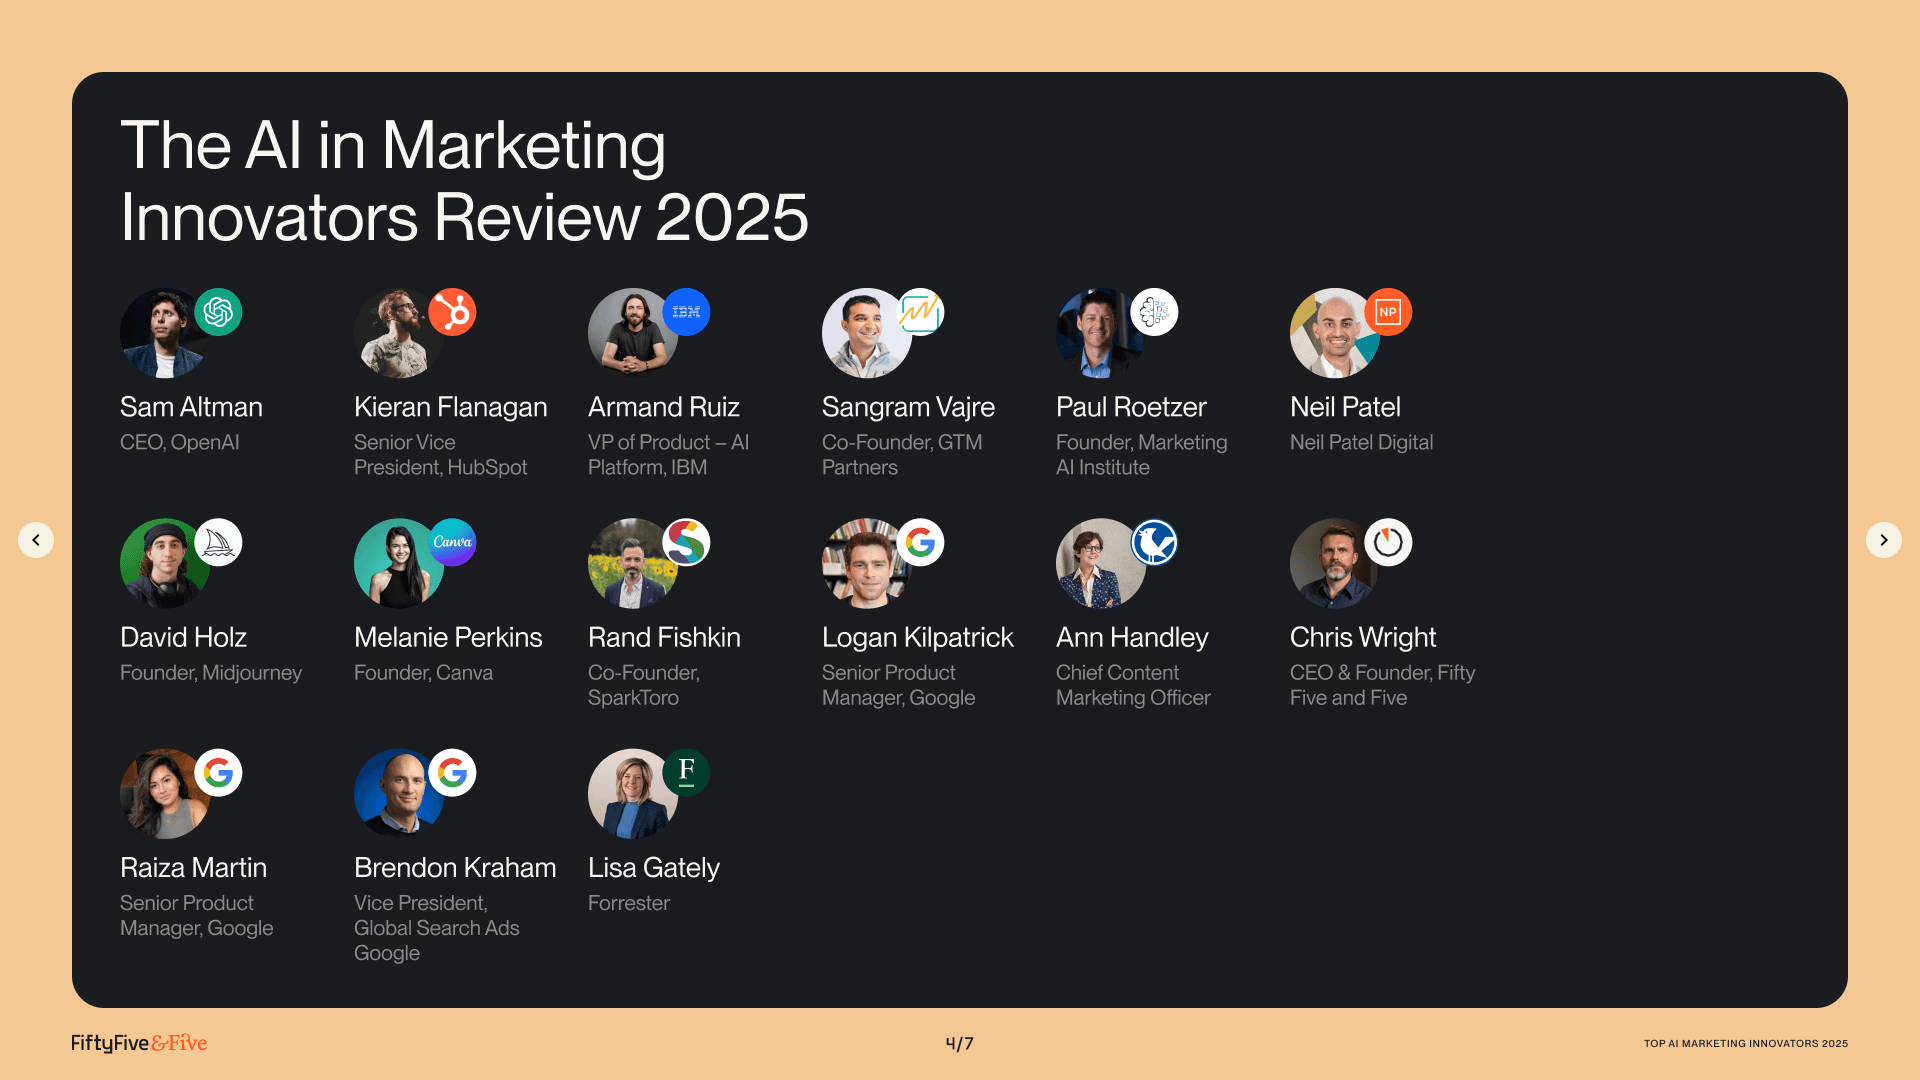Click the 4/7 page indicator
1920x1080 pixels.
(959, 1043)
